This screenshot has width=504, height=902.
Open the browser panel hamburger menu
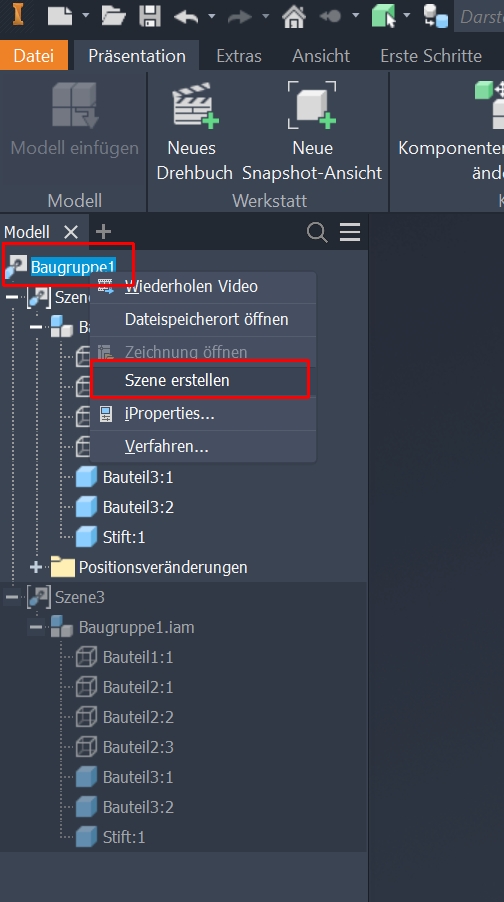[x=350, y=232]
